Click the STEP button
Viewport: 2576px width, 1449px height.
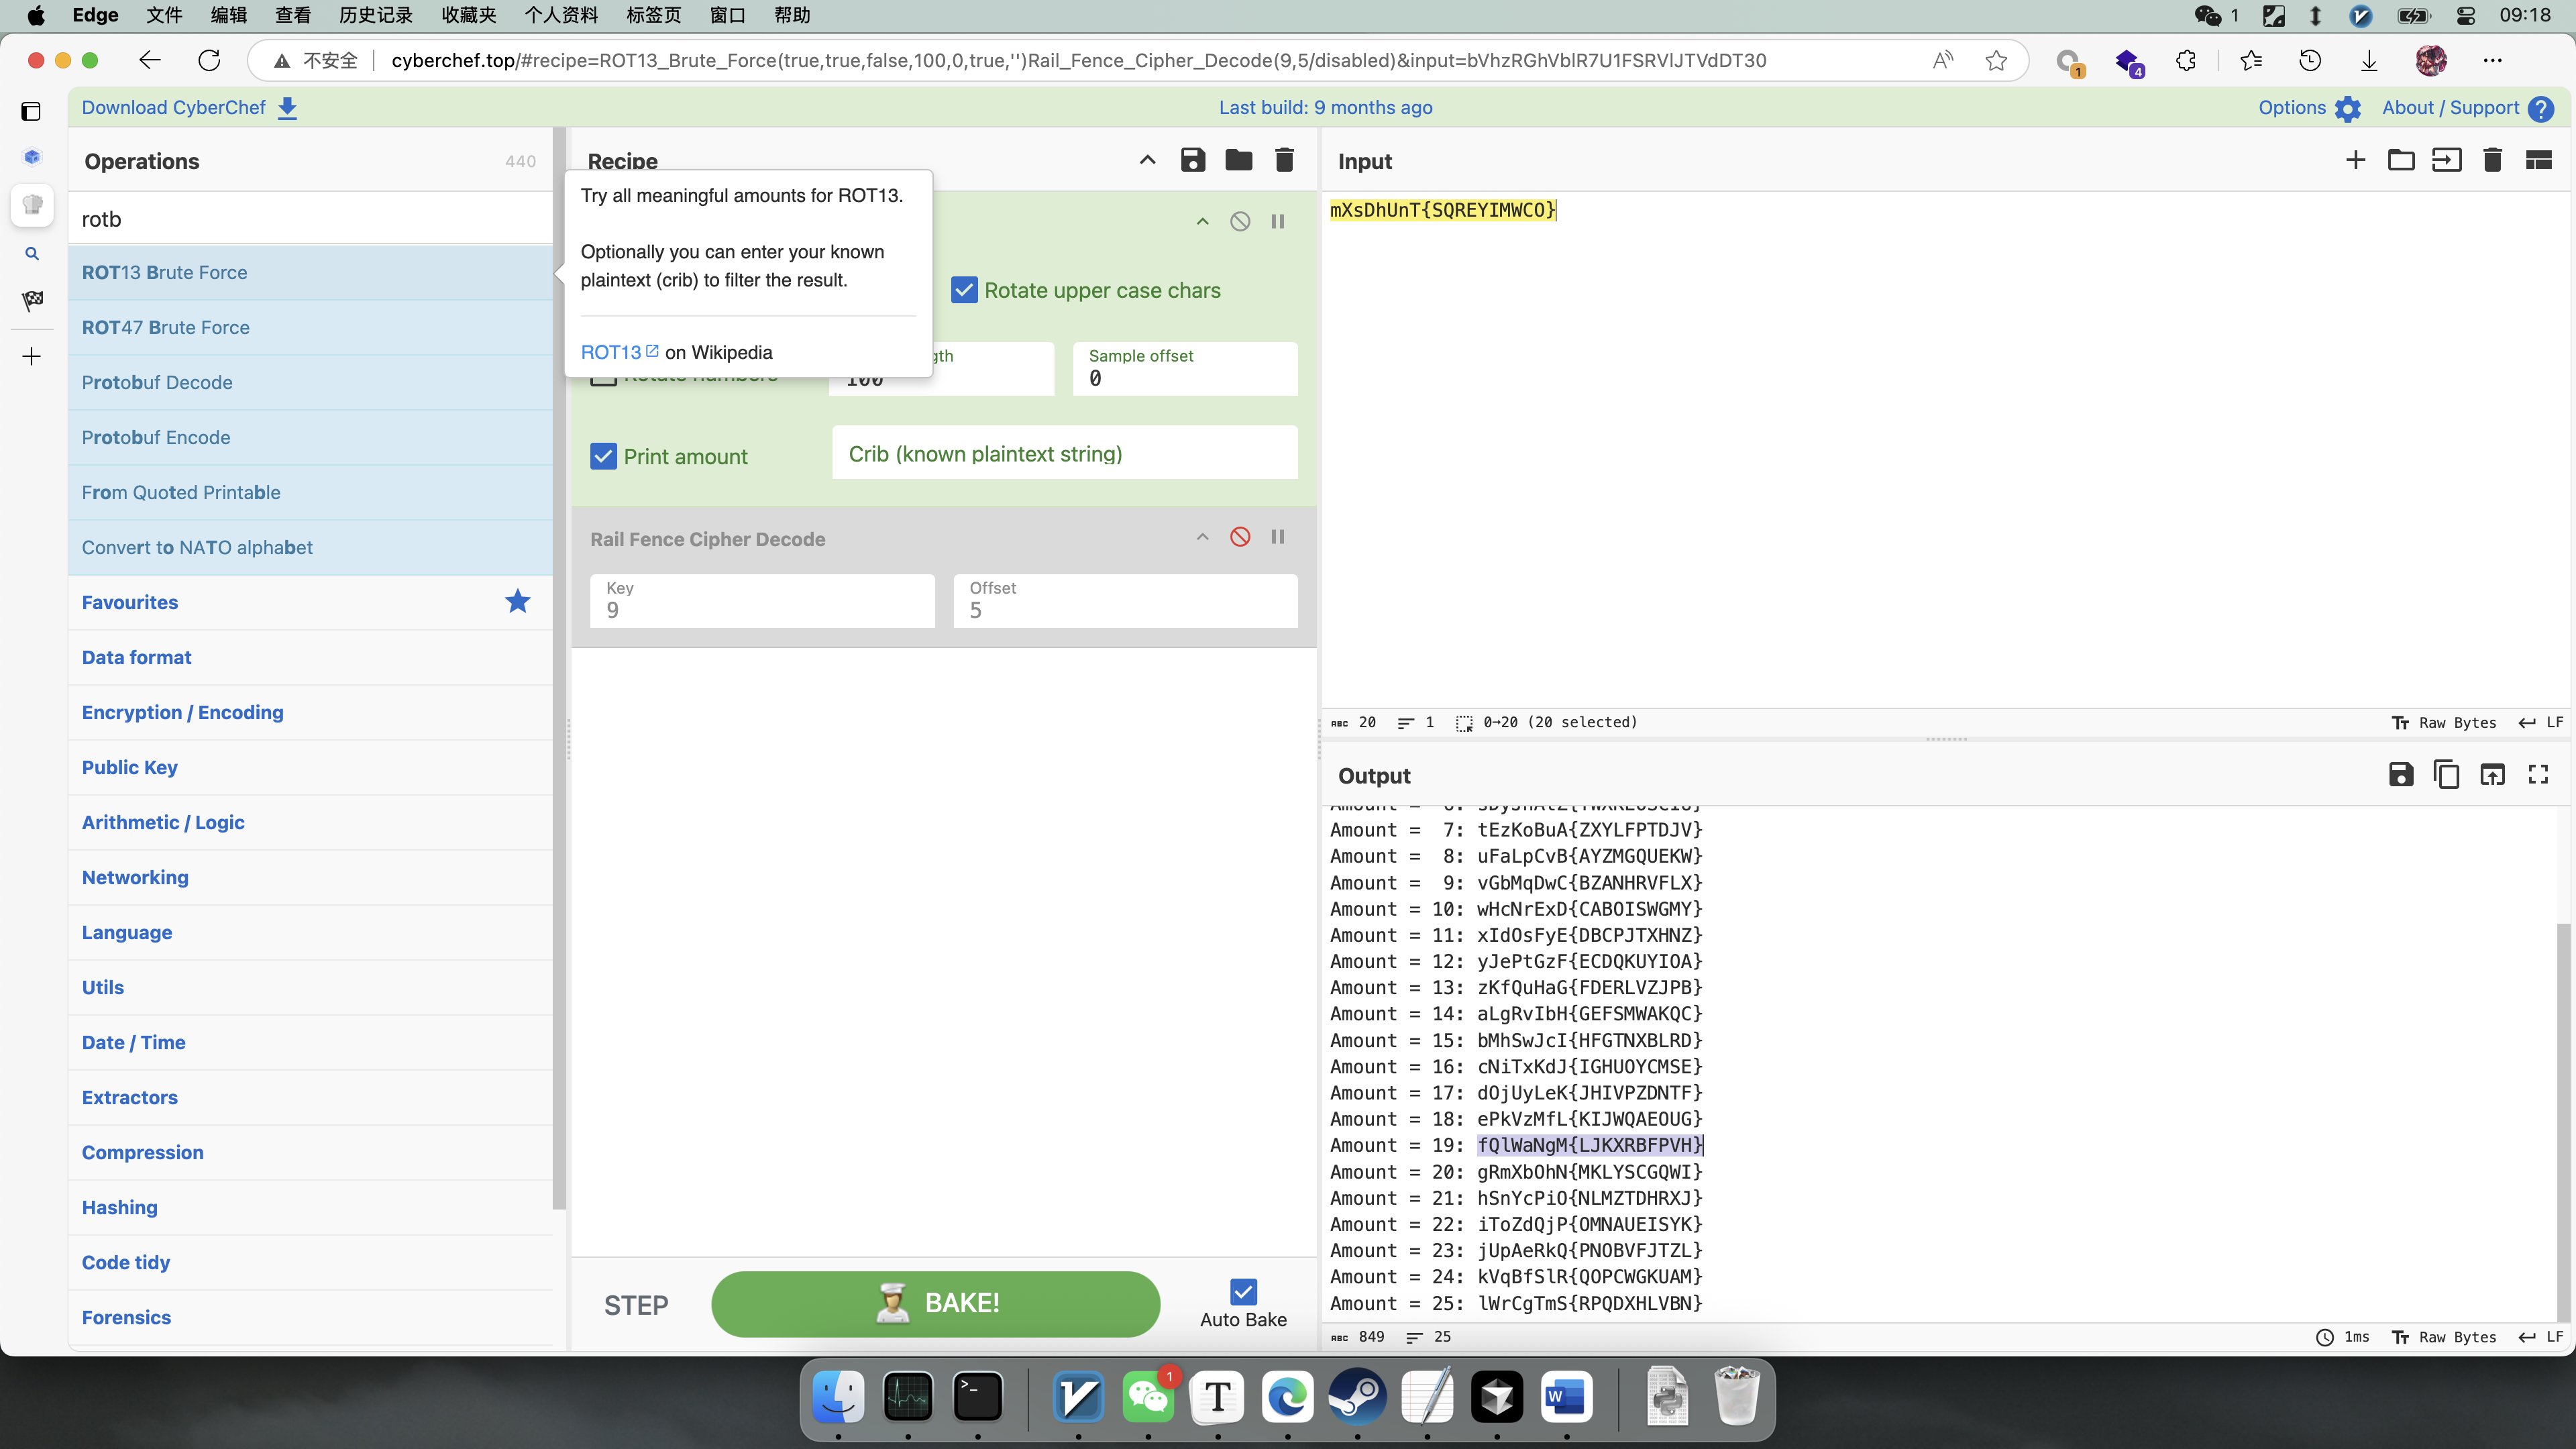[x=636, y=1305]
